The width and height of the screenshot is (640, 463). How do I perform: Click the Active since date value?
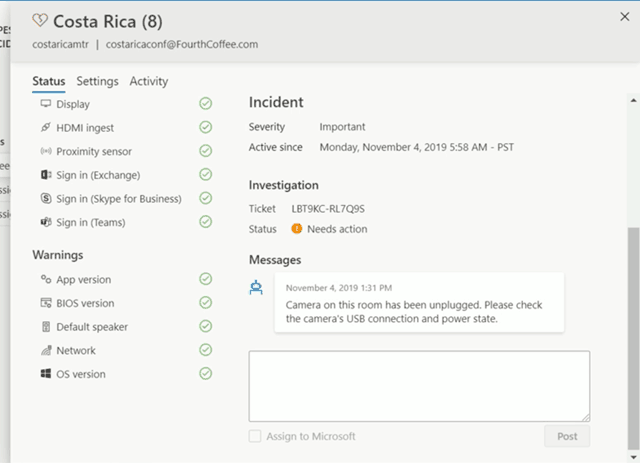416,147
